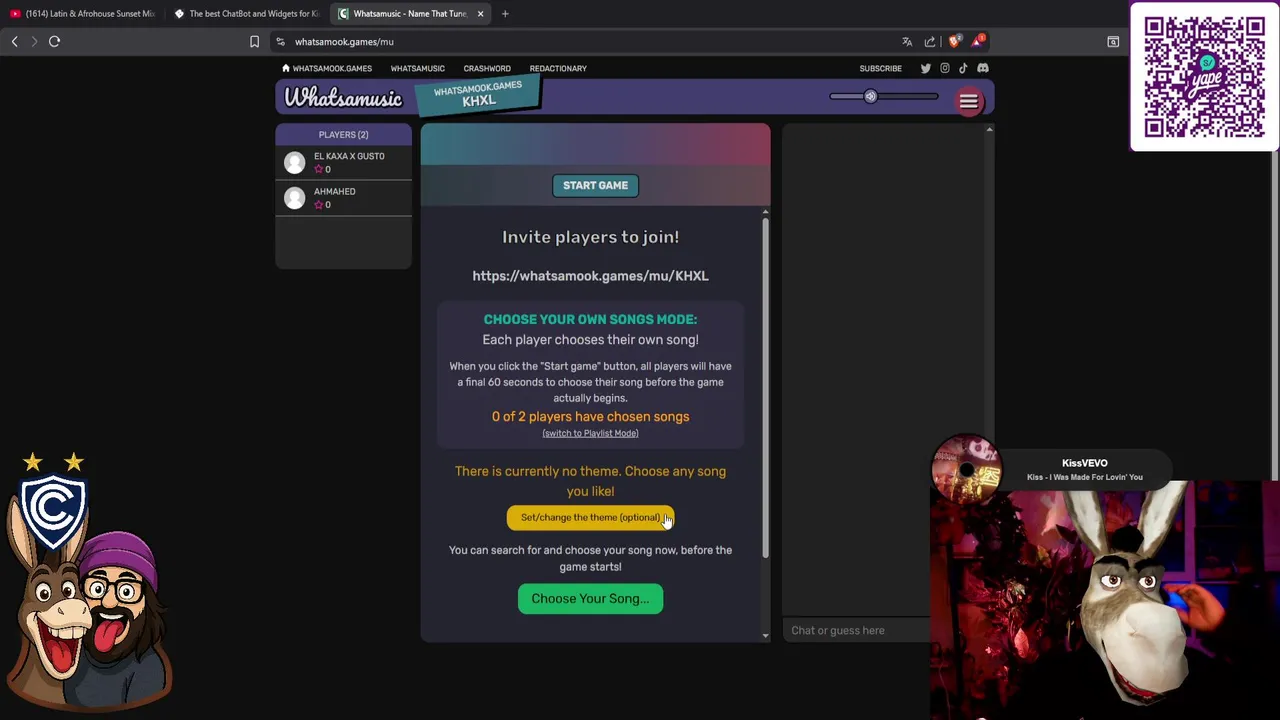1280x720 pixels.
Task: Open the hamburger menu button
Action: pos(969,101)
